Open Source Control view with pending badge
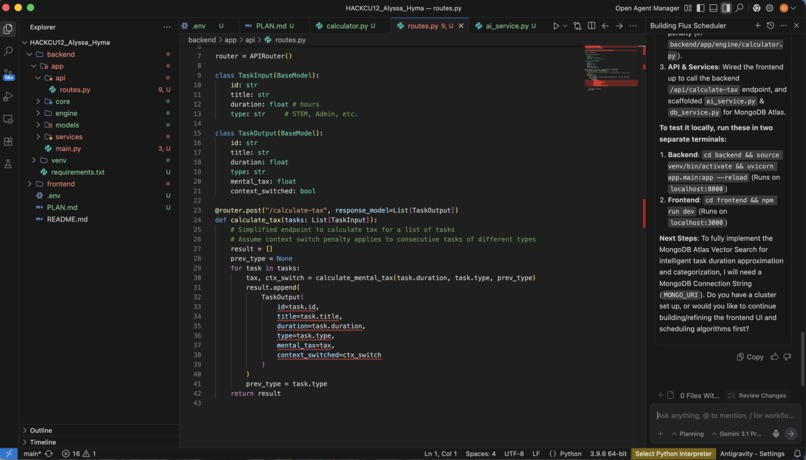 (x=8, y=74)
